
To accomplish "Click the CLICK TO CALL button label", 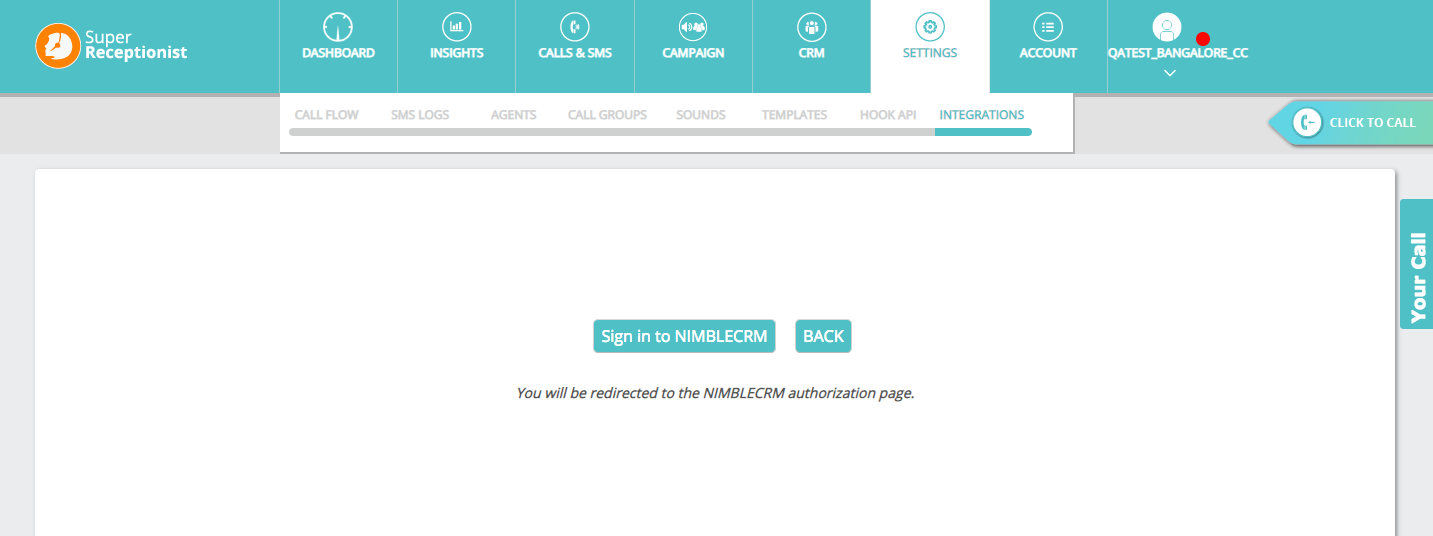I will [x=1372, y=122].
